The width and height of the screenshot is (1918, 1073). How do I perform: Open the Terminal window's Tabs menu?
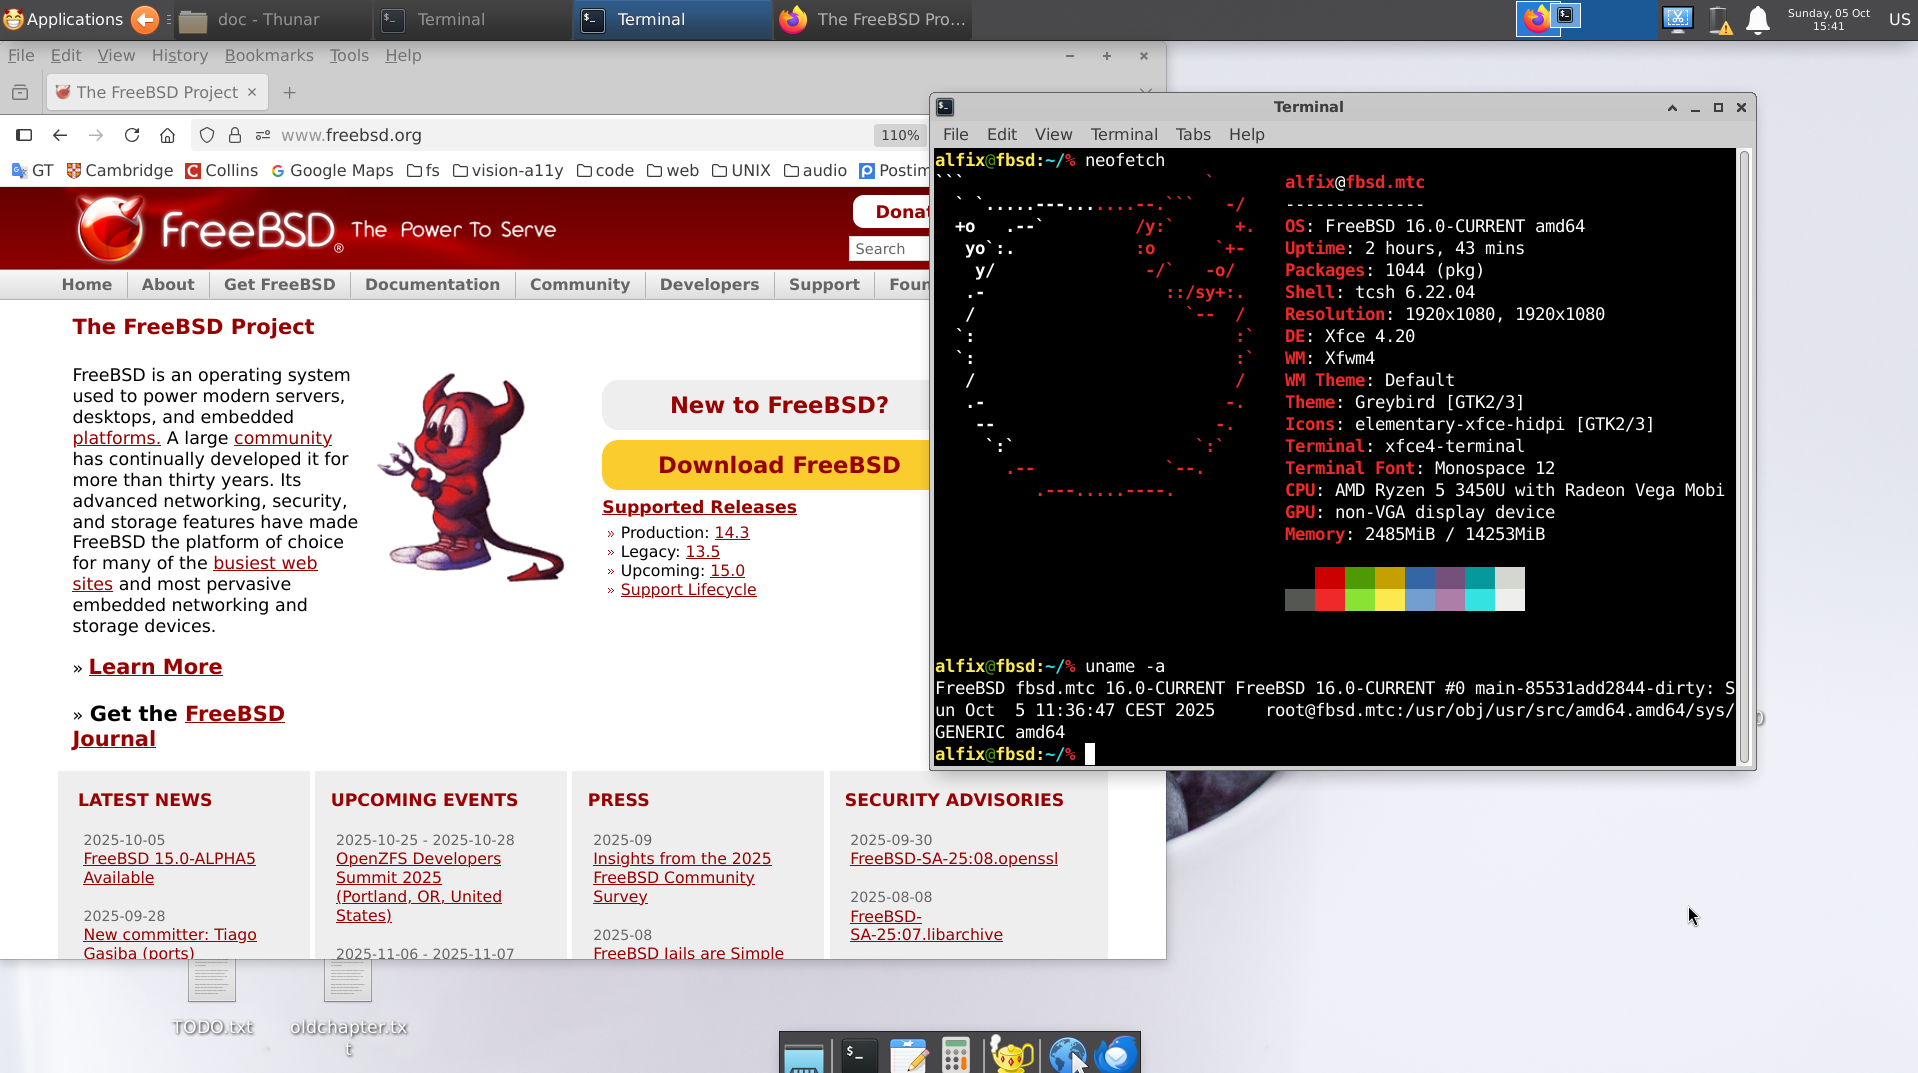pos(1192,134)
